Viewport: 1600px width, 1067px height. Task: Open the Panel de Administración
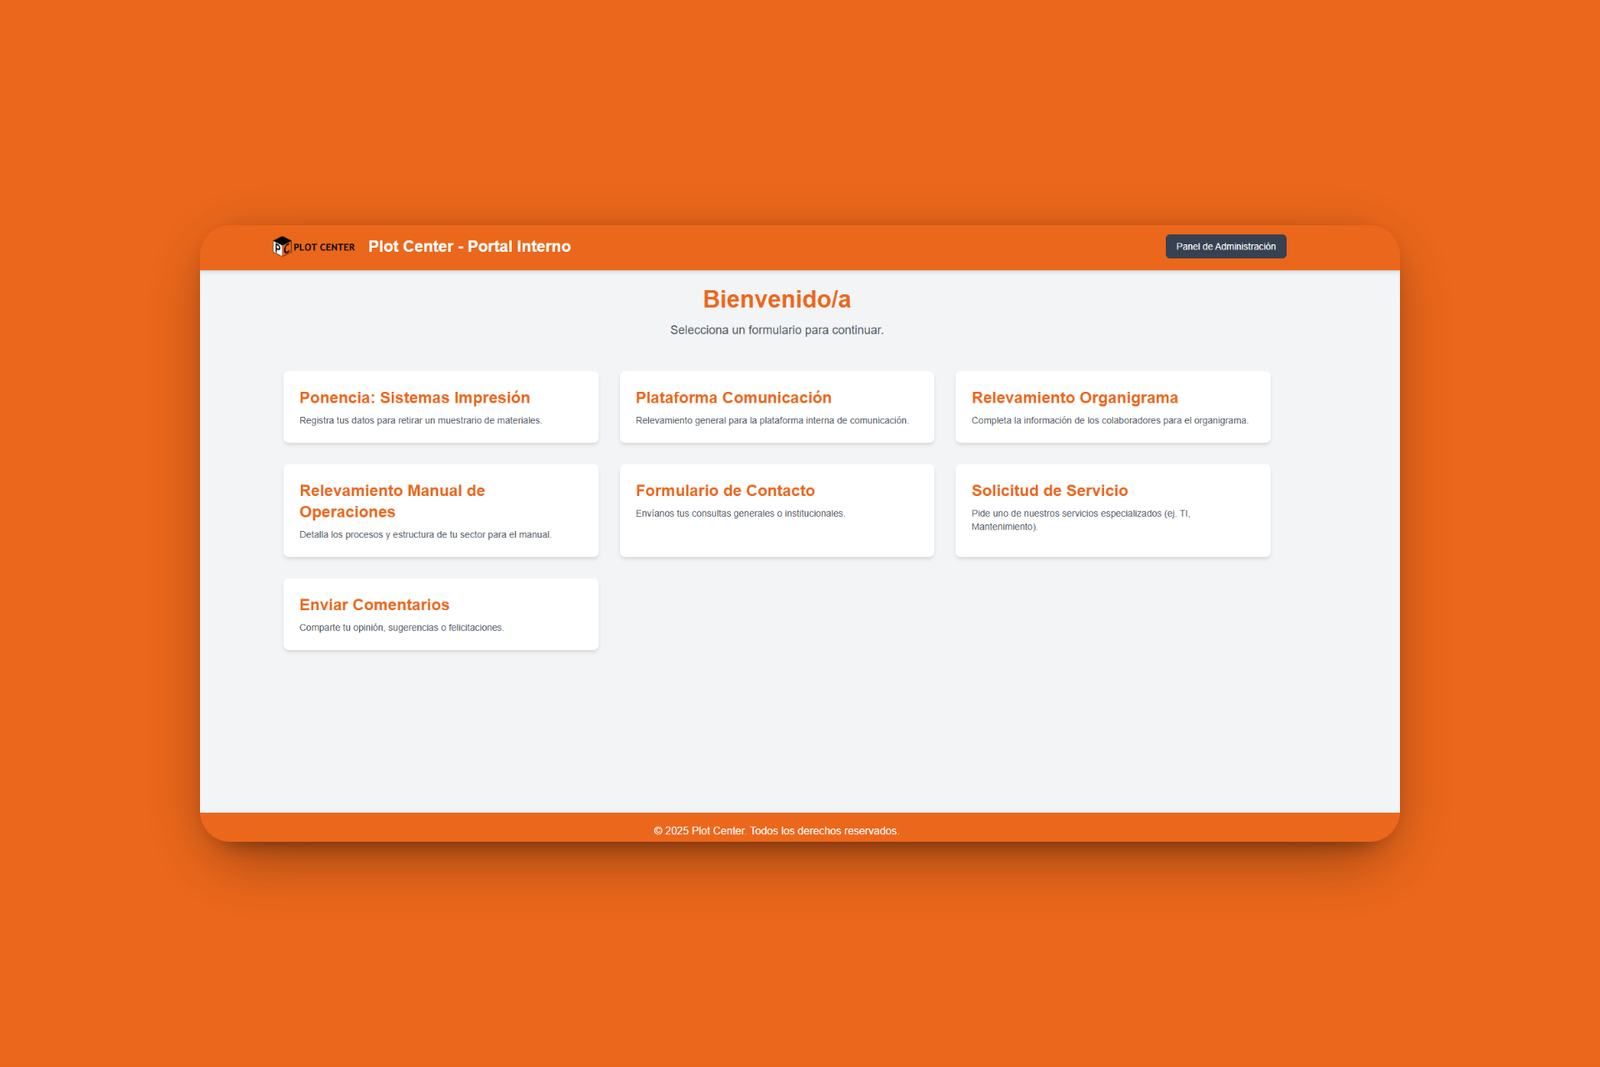click(x=1225, y=247)
